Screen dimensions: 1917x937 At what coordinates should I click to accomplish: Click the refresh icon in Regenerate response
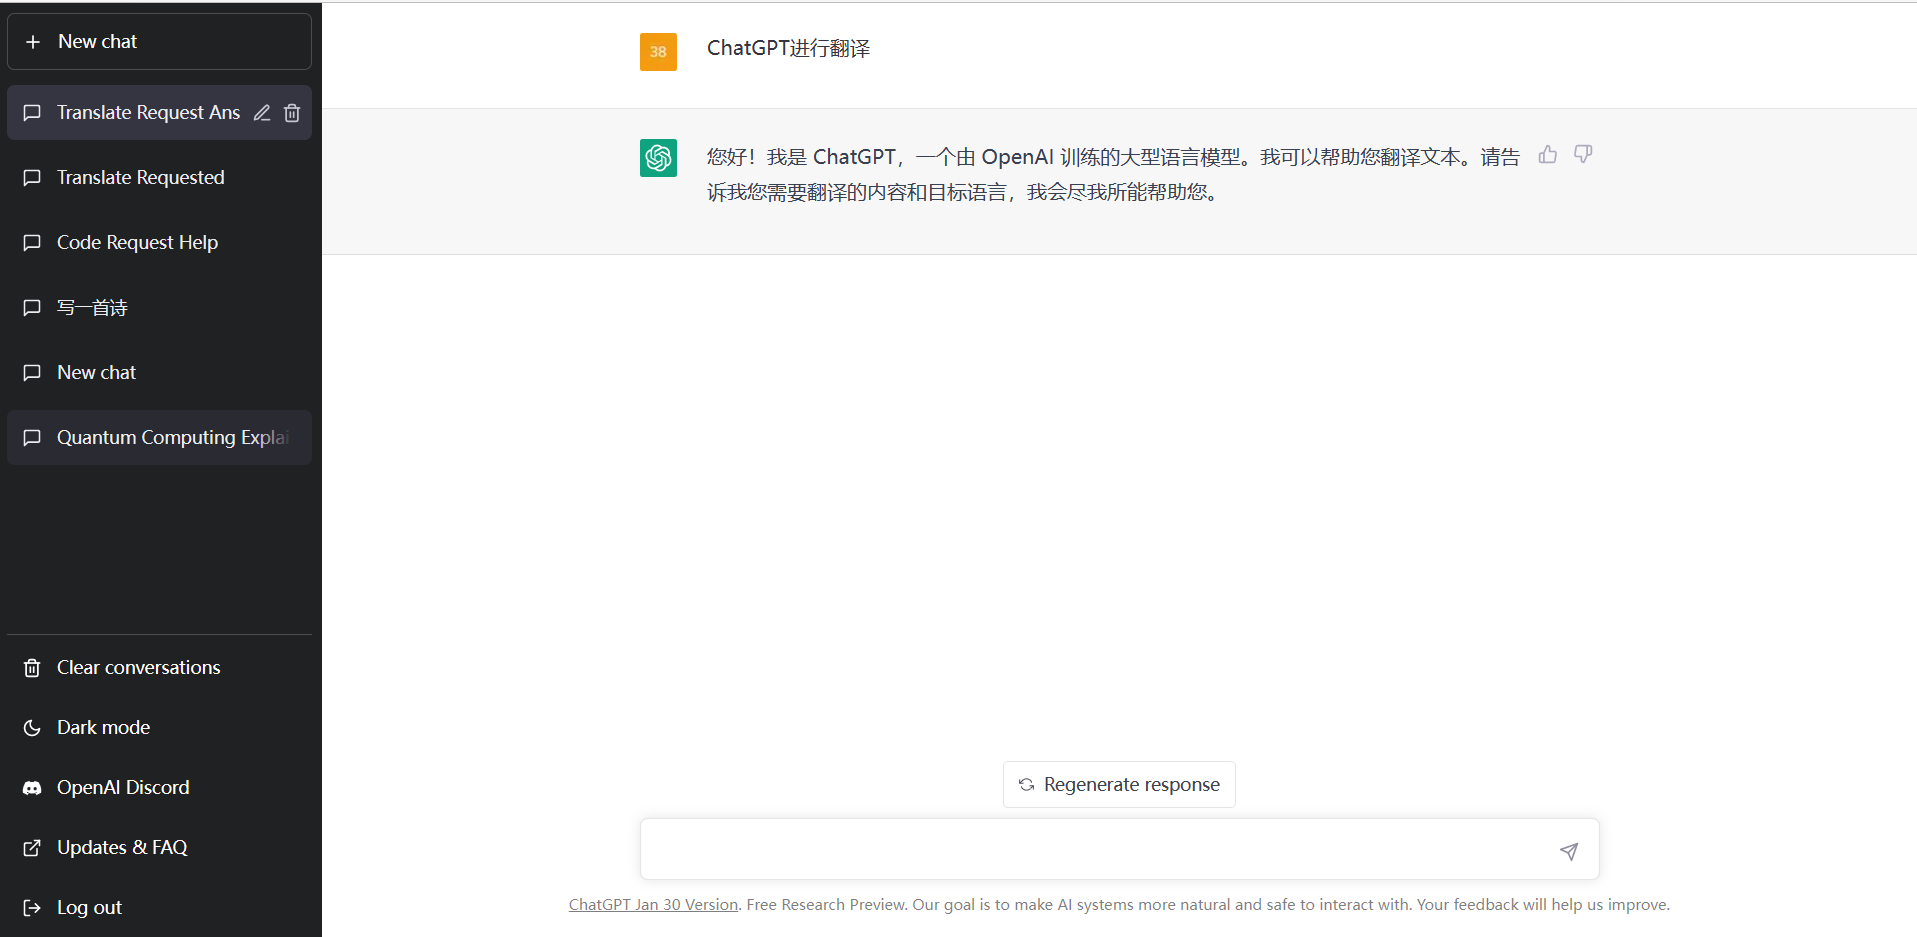pos(1026,785)
